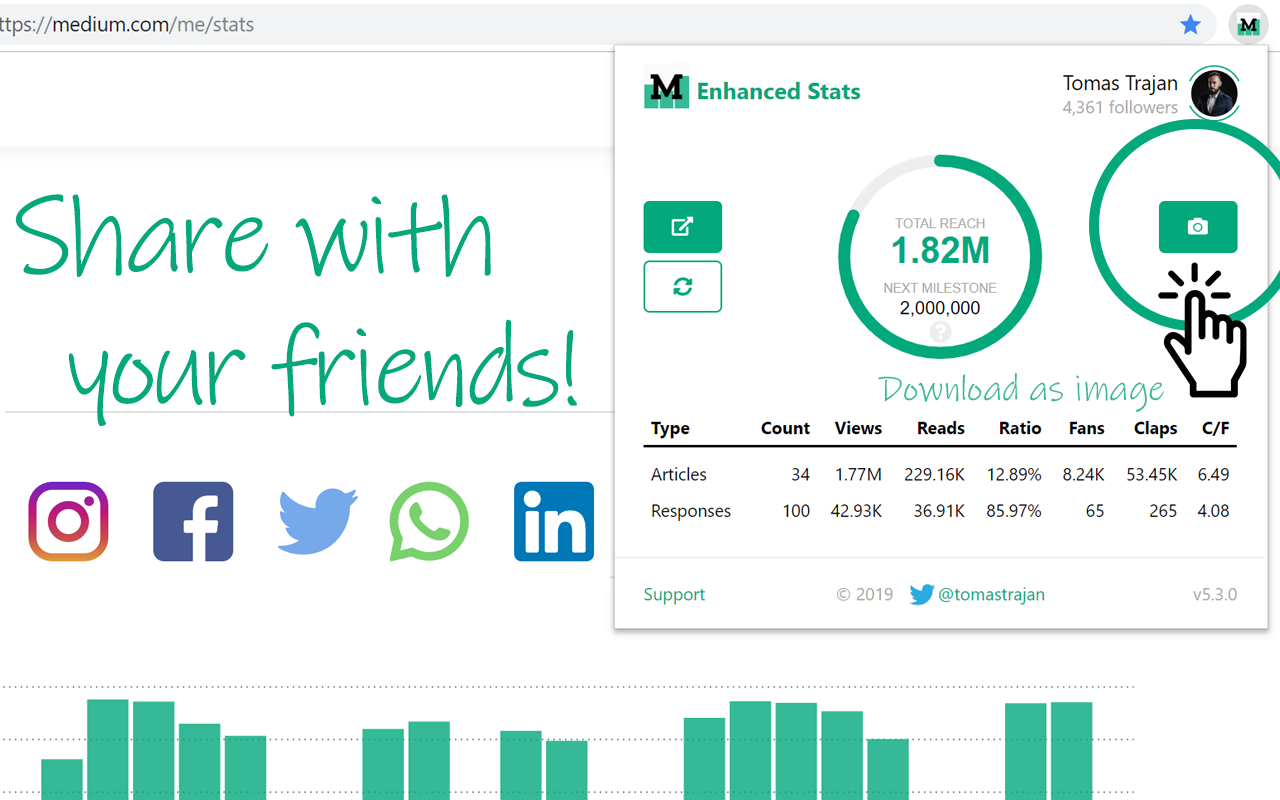Image resolution: width=1280 pixels, height=800 pixels.
Task: Click the 6.49 articles C/F value
Action: pos(1213,474)
